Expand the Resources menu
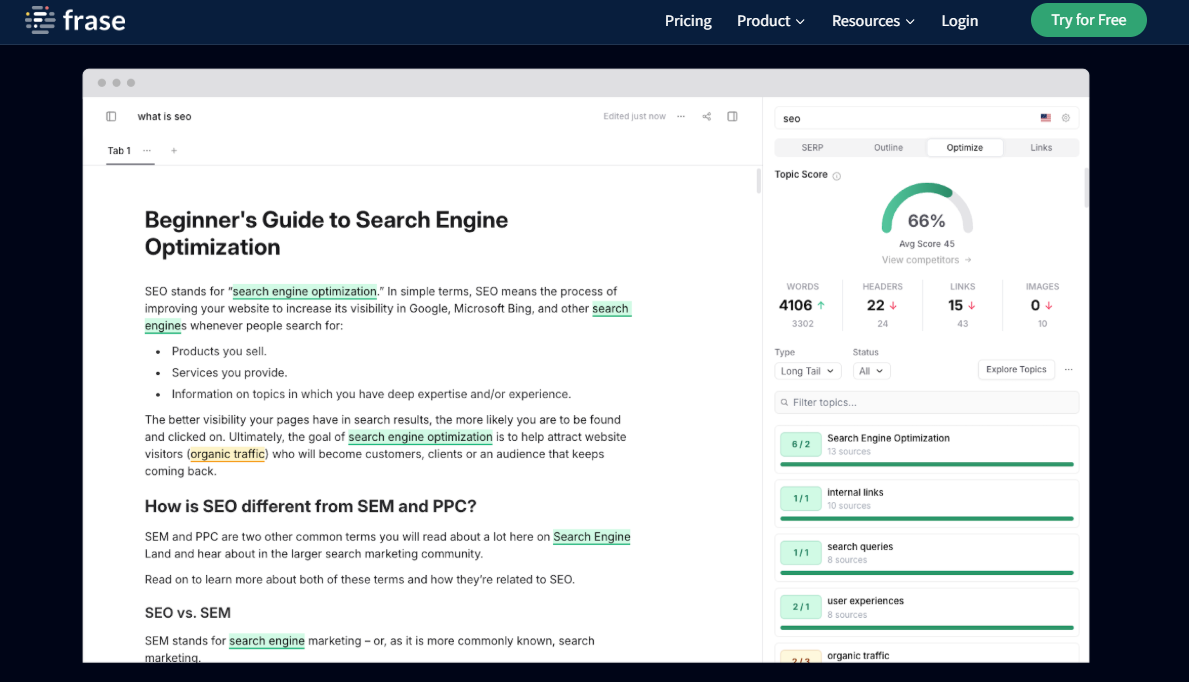This screenshot has width=1189, height=682. click(873, 21)
